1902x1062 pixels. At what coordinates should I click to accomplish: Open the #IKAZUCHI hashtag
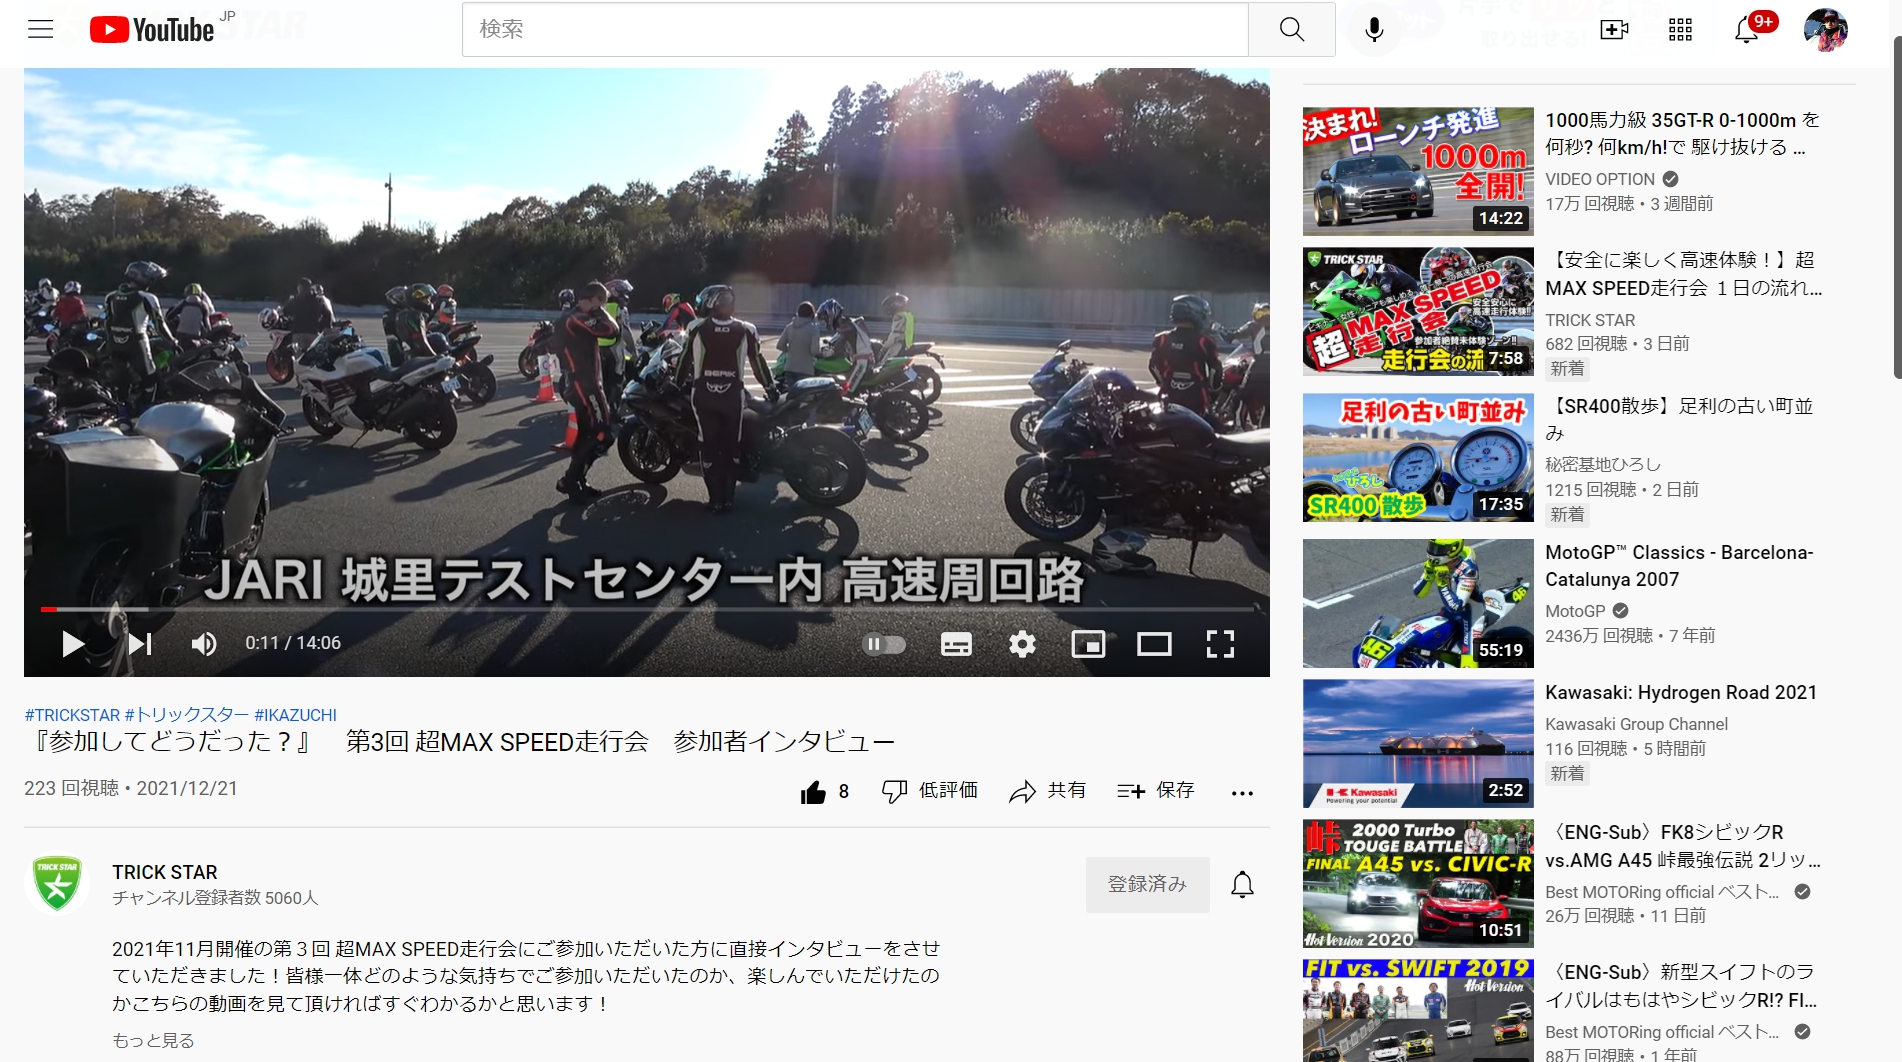point(295,715)
